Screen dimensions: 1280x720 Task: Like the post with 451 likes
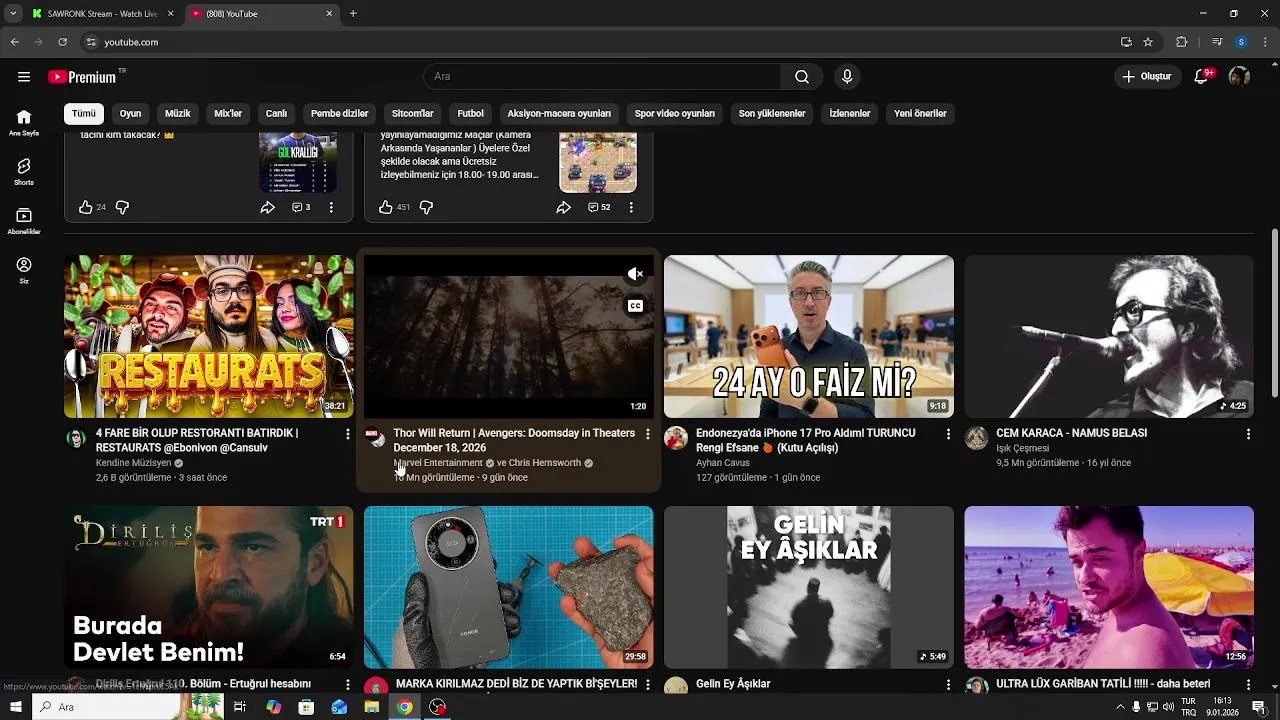tap(386, 207)
